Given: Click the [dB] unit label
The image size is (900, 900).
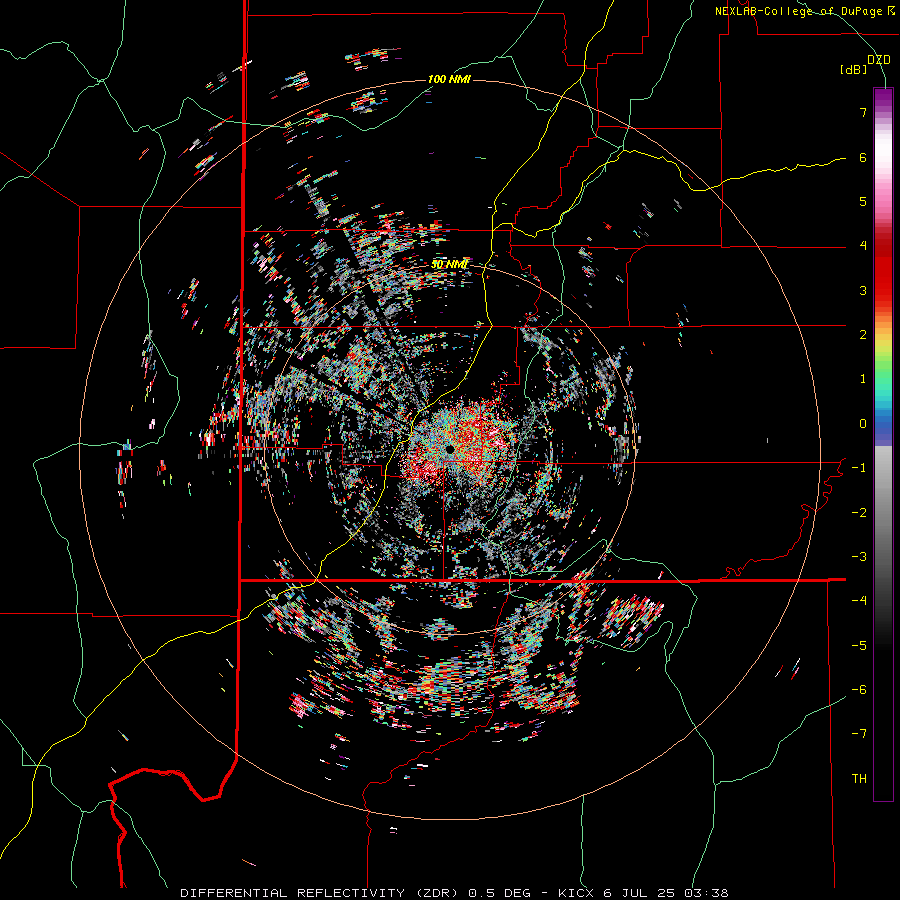Looking at the screenshot, I should (854, 69).
